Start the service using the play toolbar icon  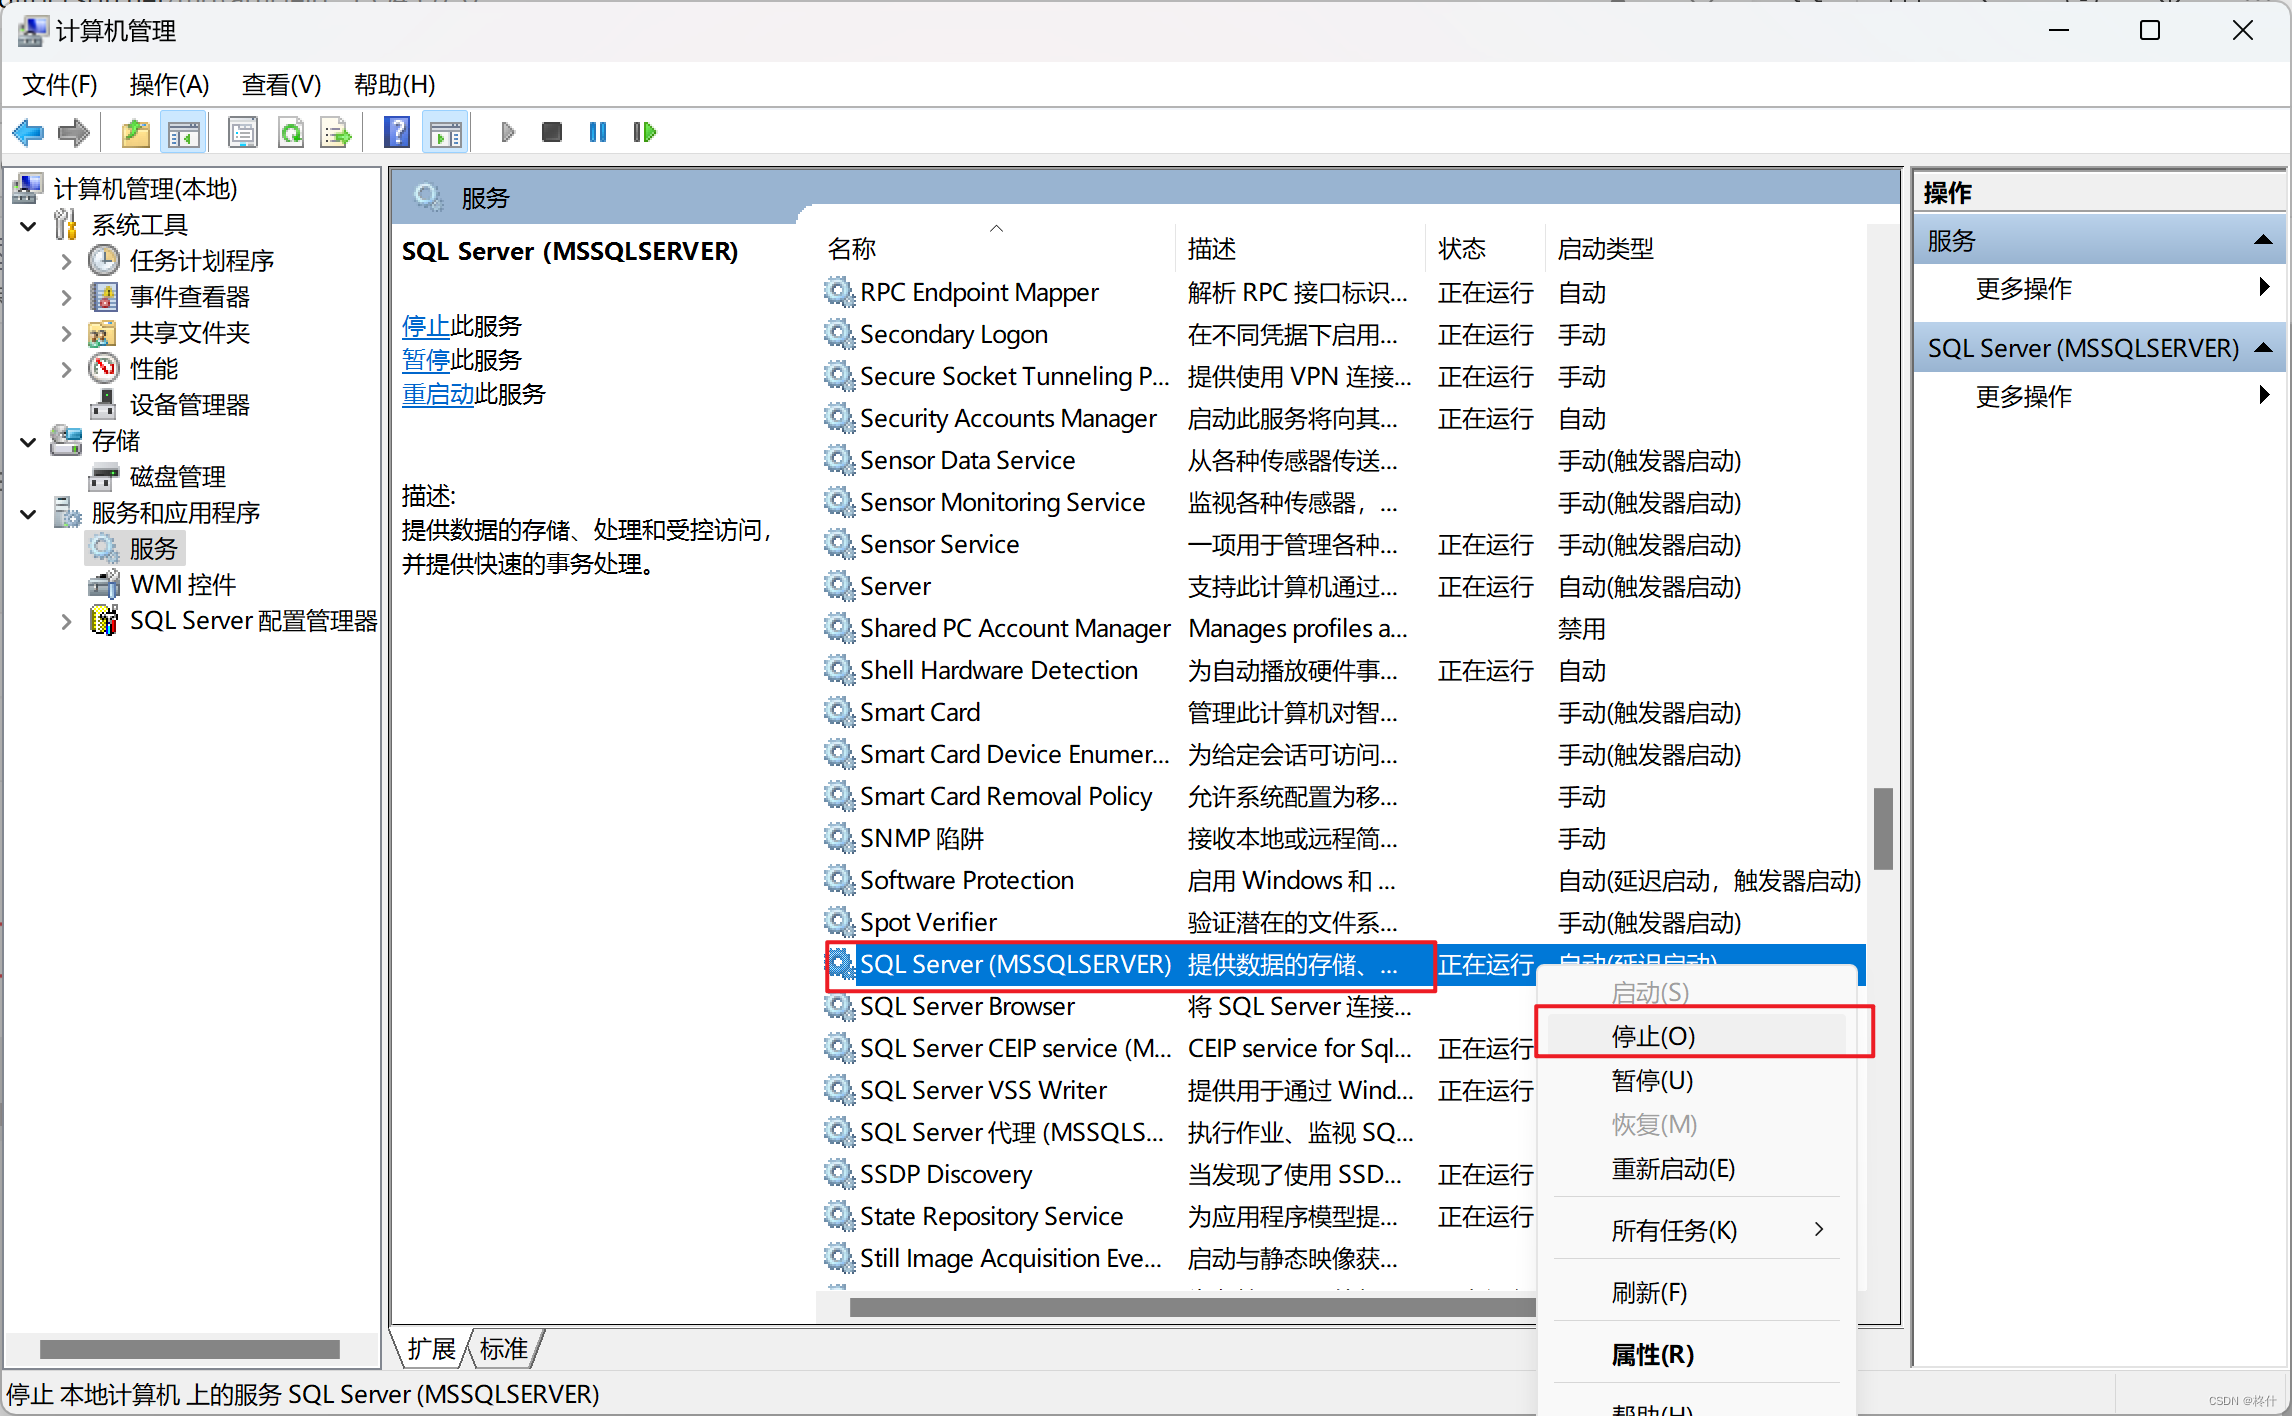coord(507,132)
